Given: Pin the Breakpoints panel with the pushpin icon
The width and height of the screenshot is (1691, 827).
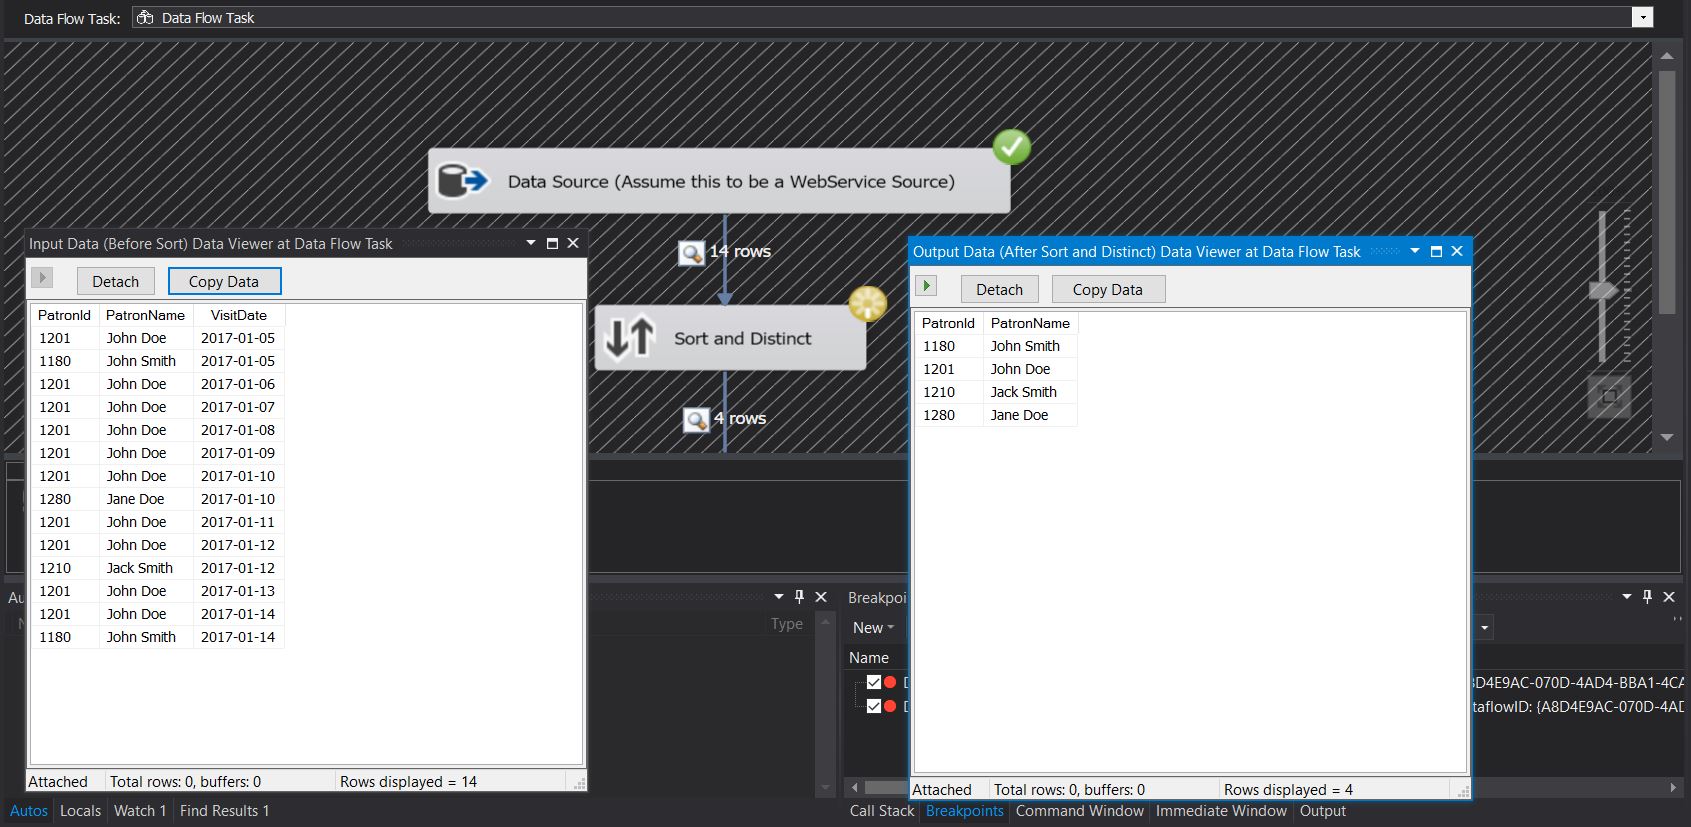Looking at the screenshot, I should tap(1647, 597).
